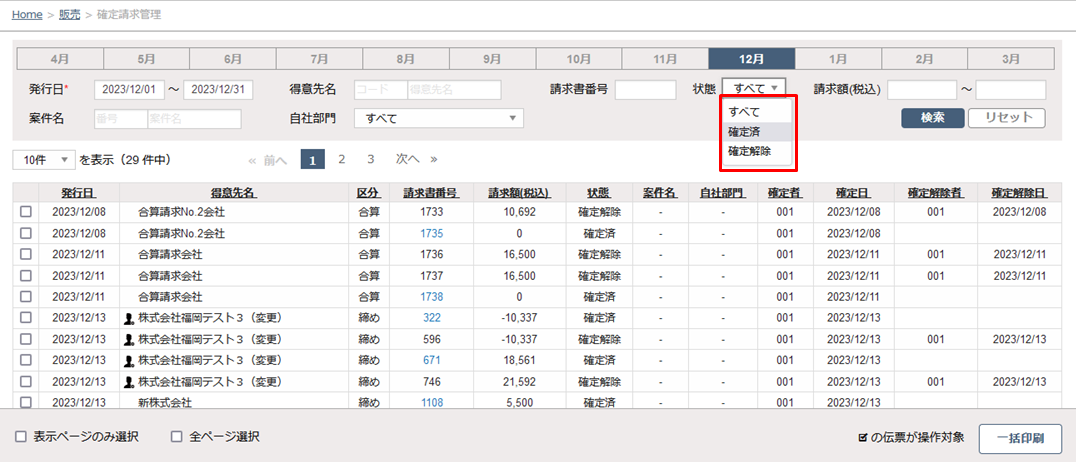Click person icon beside invoice 746 customer
Viewport: 1076px width, 462px height.
click(128, 381)
